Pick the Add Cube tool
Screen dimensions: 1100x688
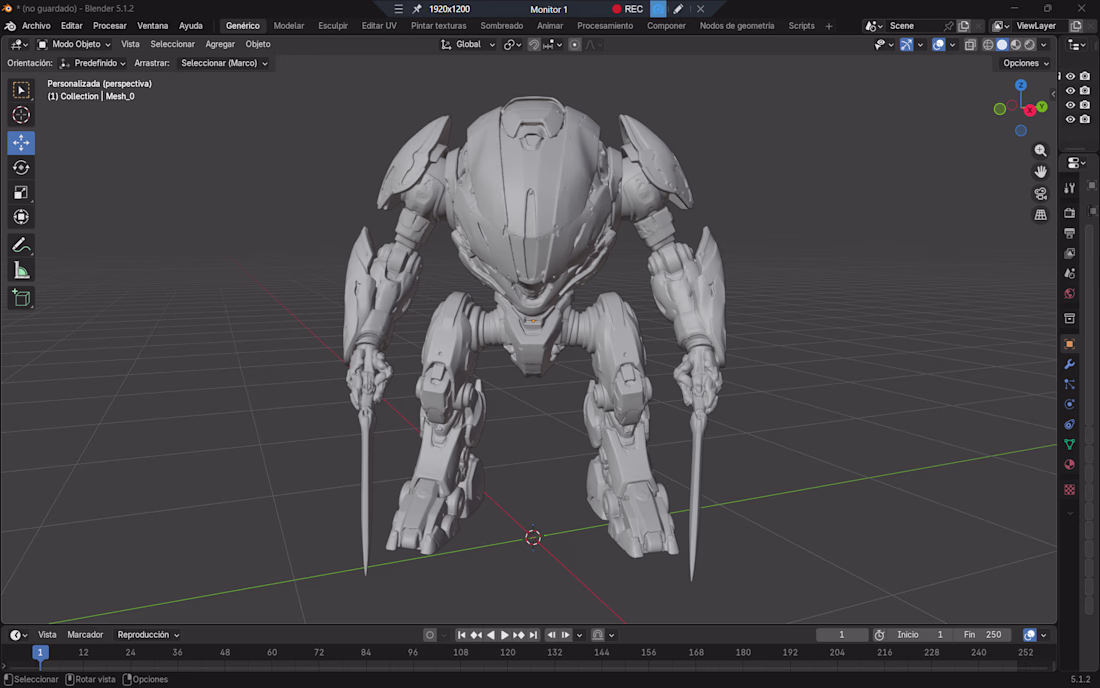coord(21,298)
